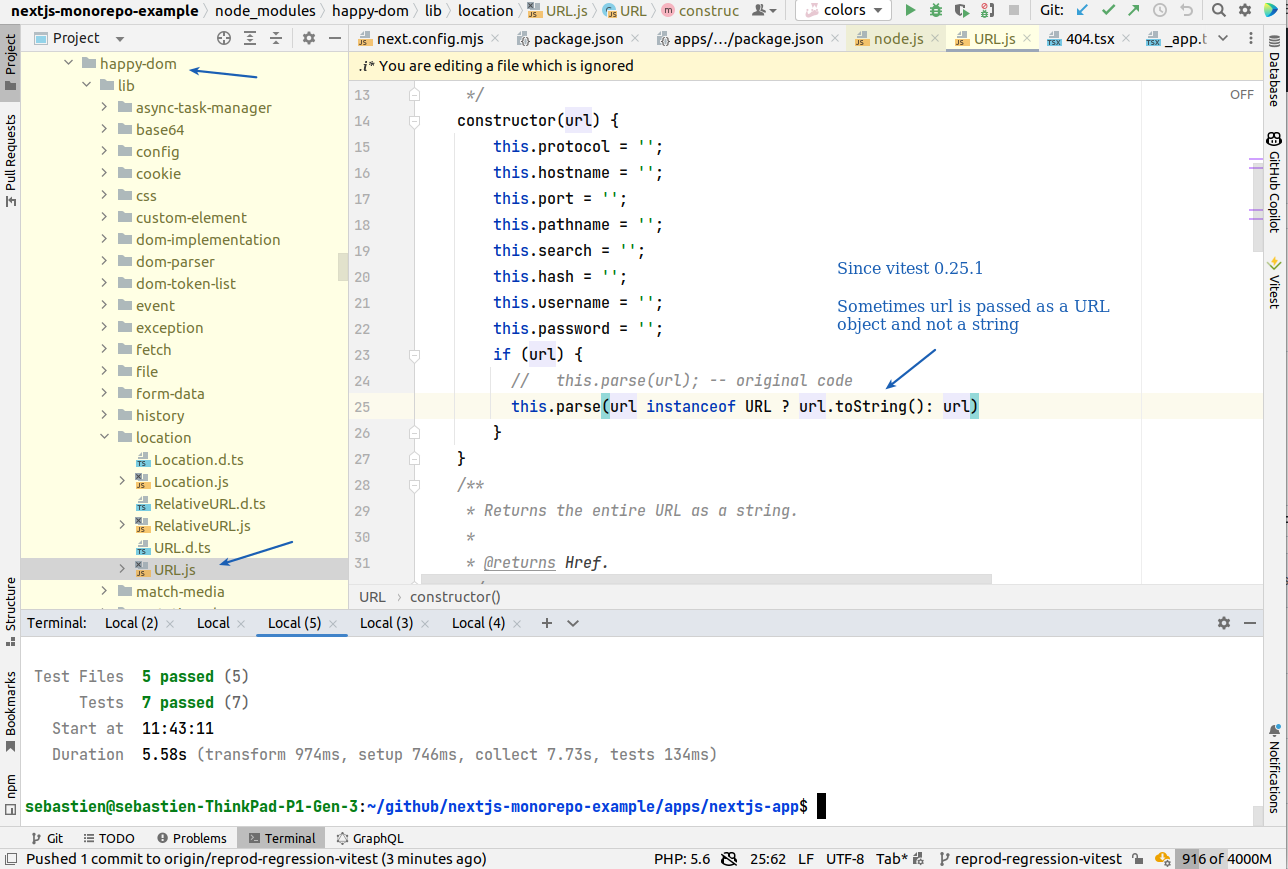
Task: Push commits using the green up-arrow icon
Action: pos(1133,11)
